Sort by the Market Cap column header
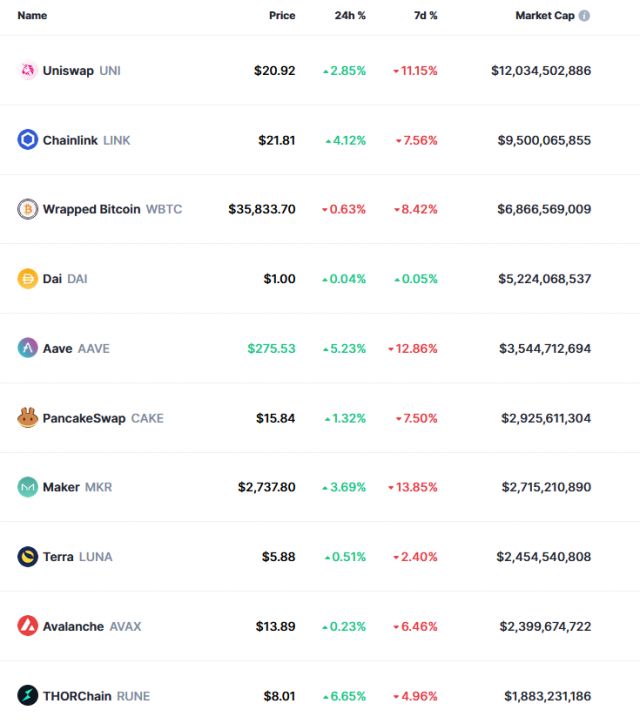Image resolution: width=640 pixels, height=724 pixels. 544,16
